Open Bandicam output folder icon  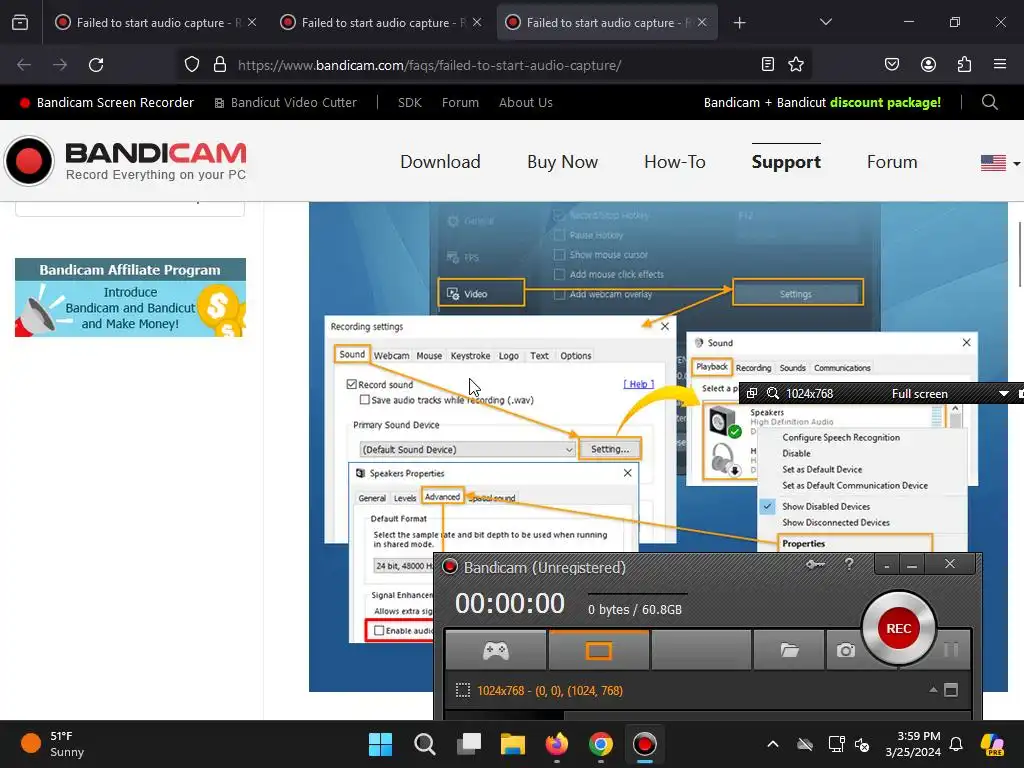790,650
